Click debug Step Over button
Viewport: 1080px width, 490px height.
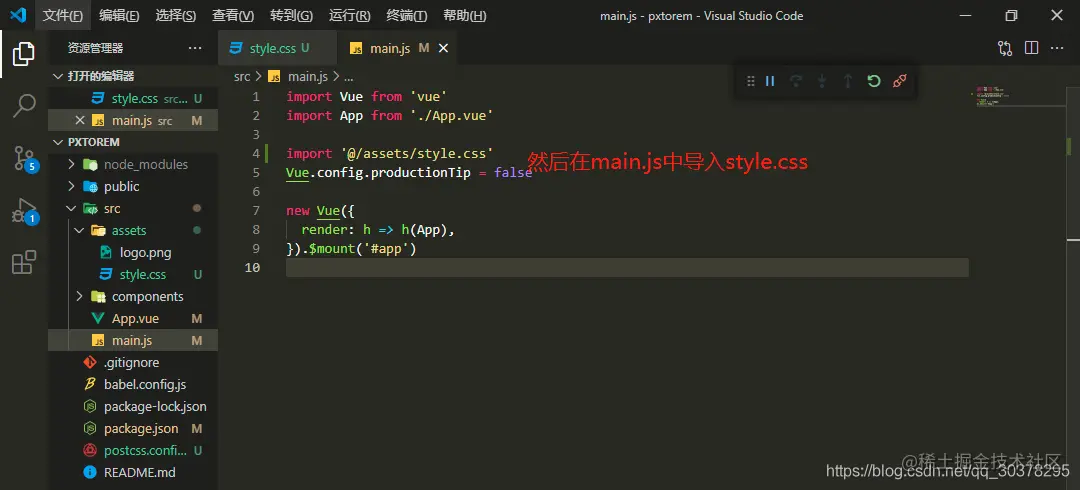click(796, 81)
